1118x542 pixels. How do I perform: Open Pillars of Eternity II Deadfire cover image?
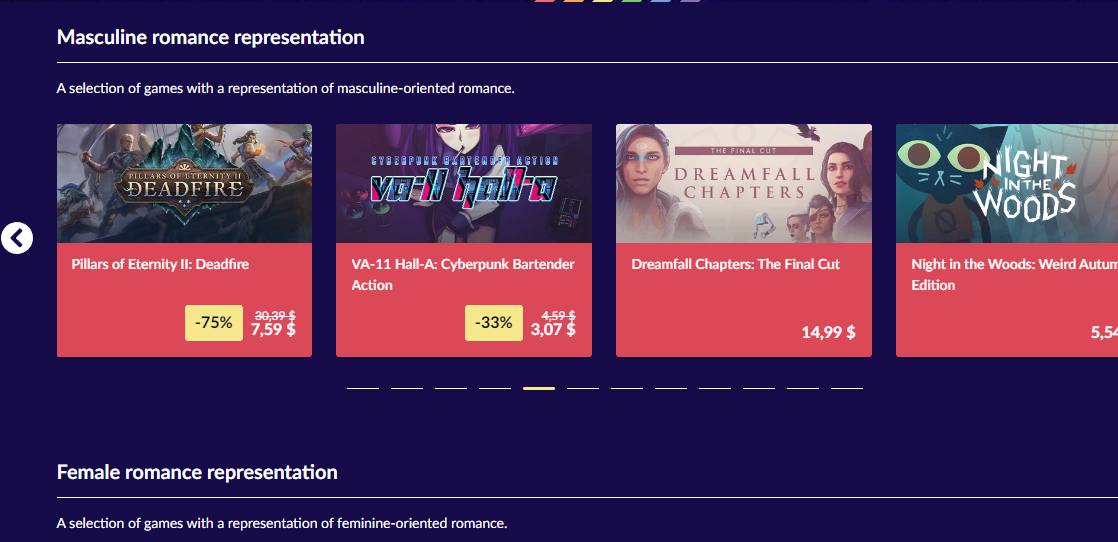tap(184, 183)
